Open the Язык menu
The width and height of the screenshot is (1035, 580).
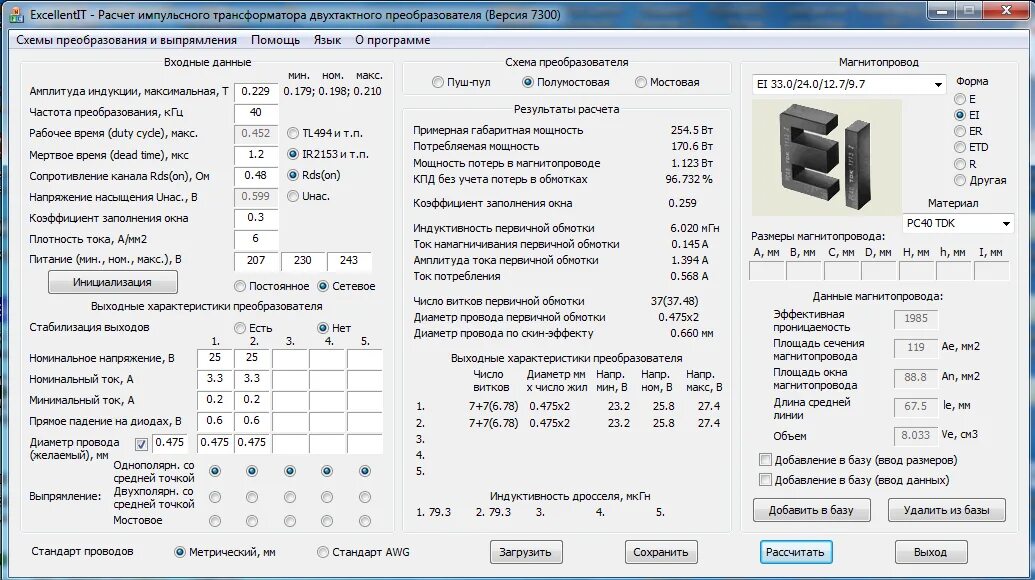tap(327, 40)
